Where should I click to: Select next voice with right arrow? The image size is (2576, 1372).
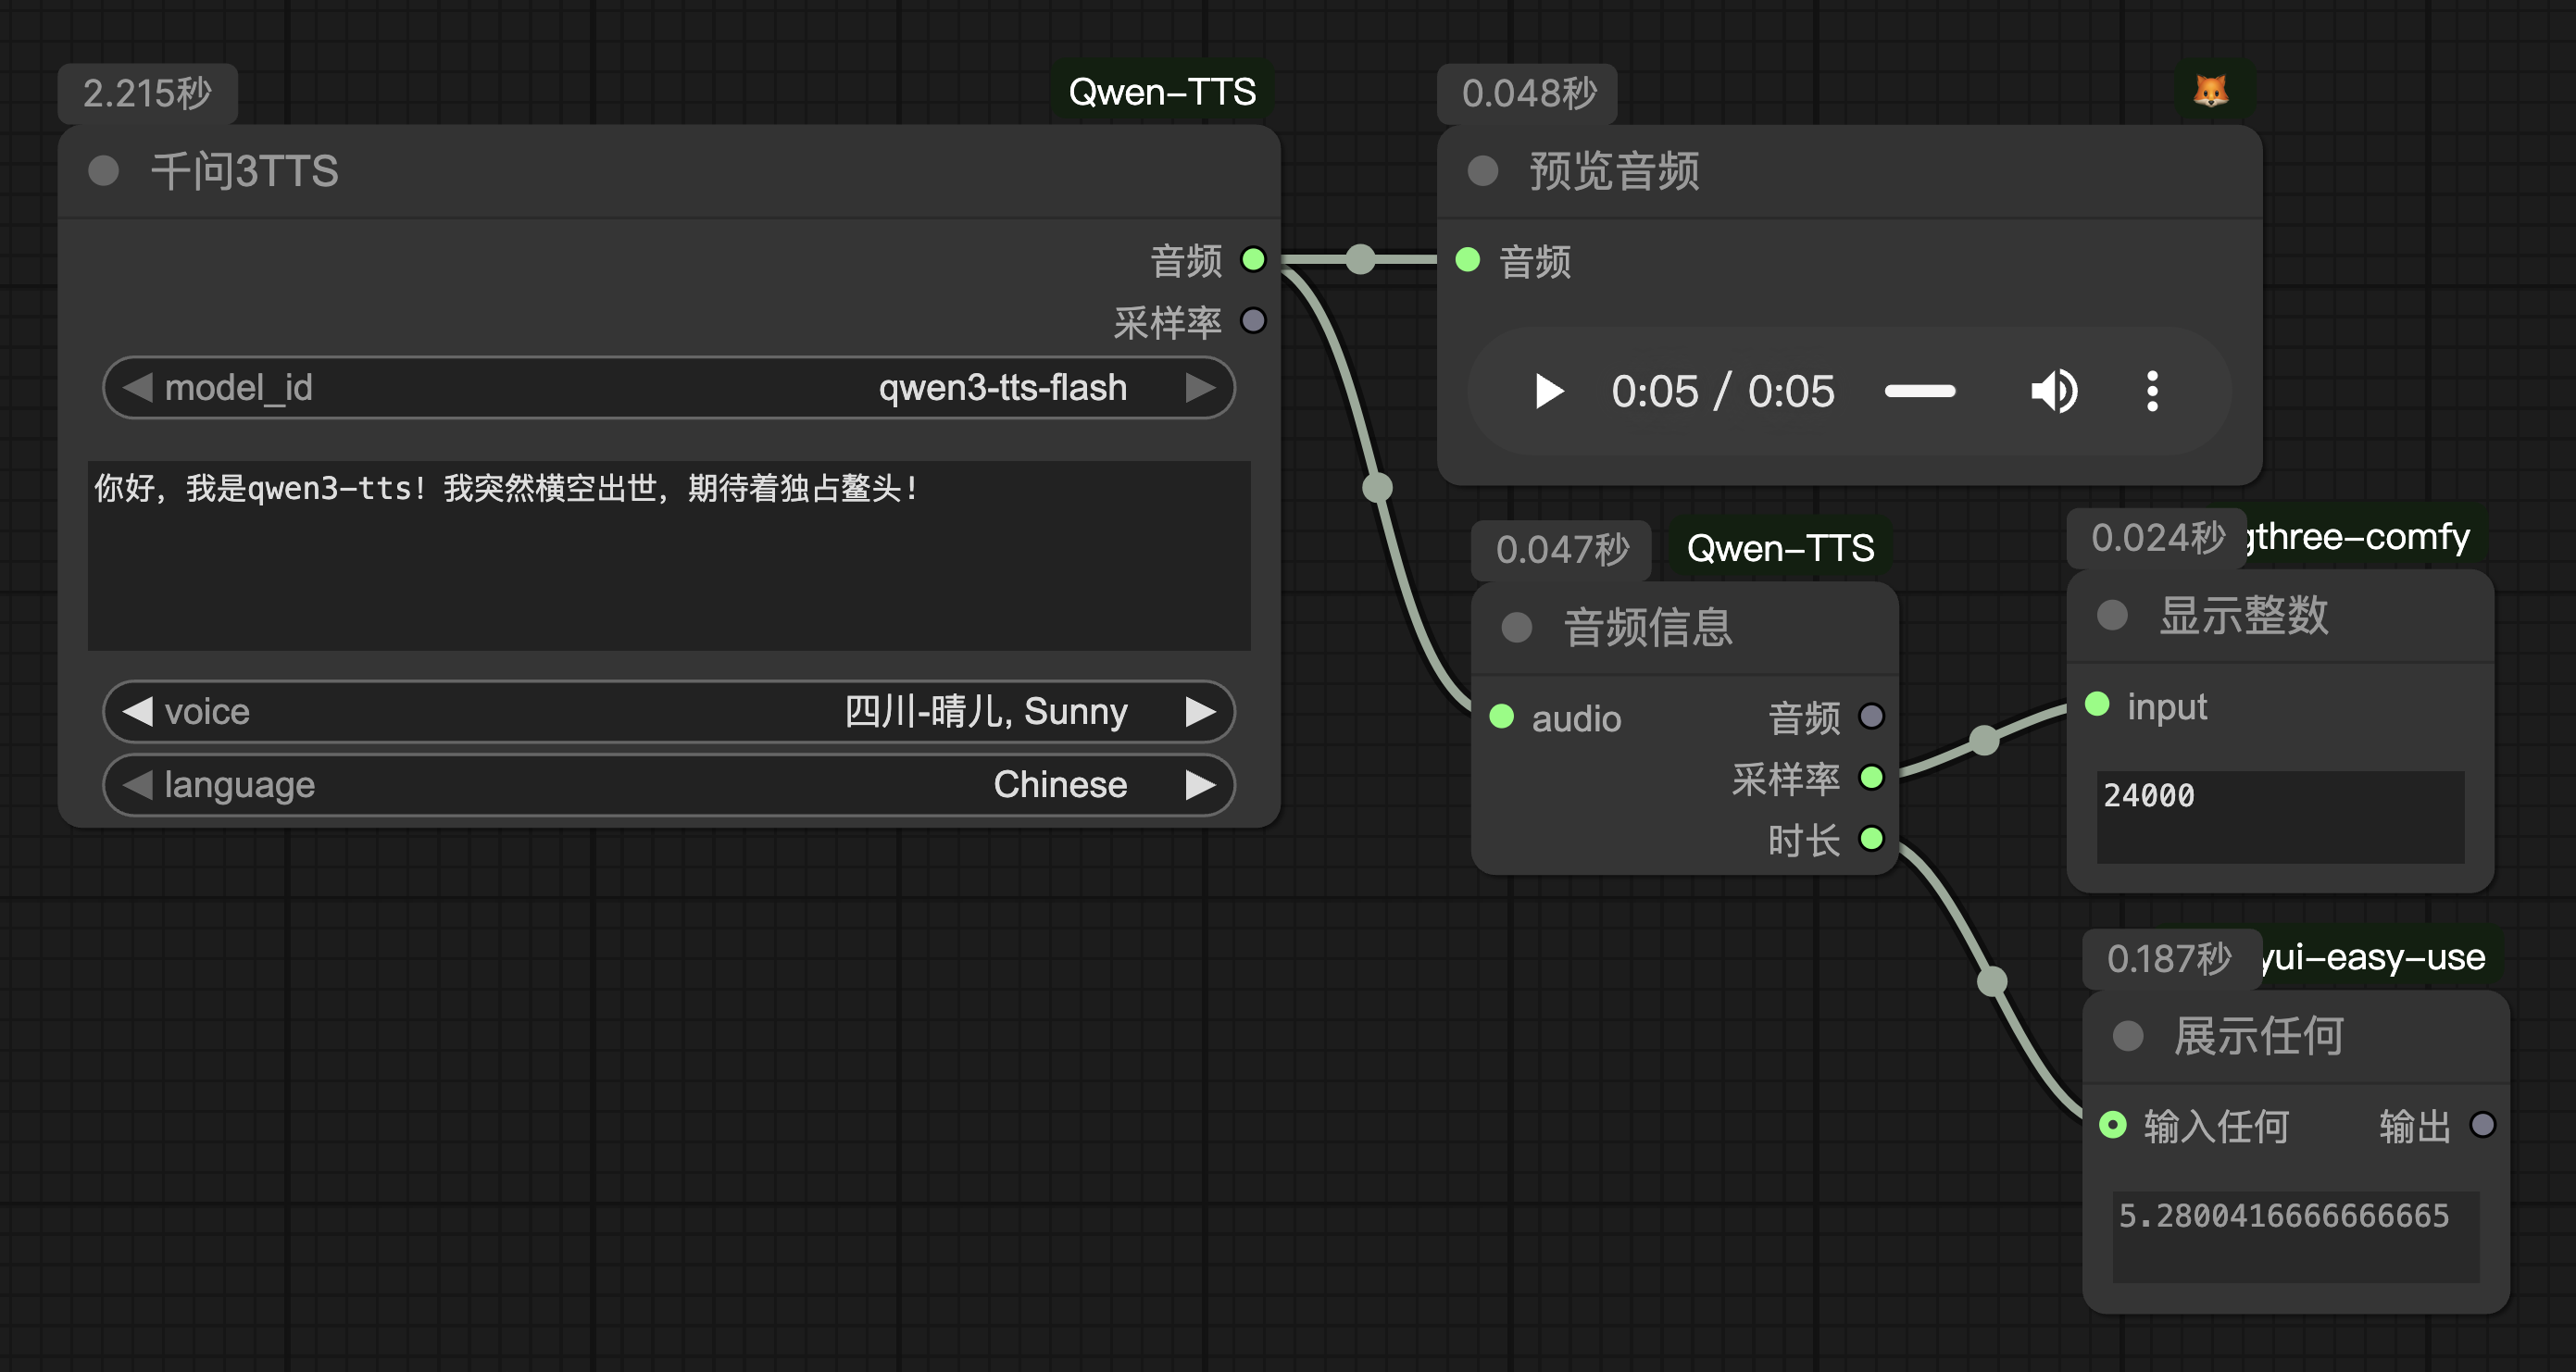coord(1201,711)
